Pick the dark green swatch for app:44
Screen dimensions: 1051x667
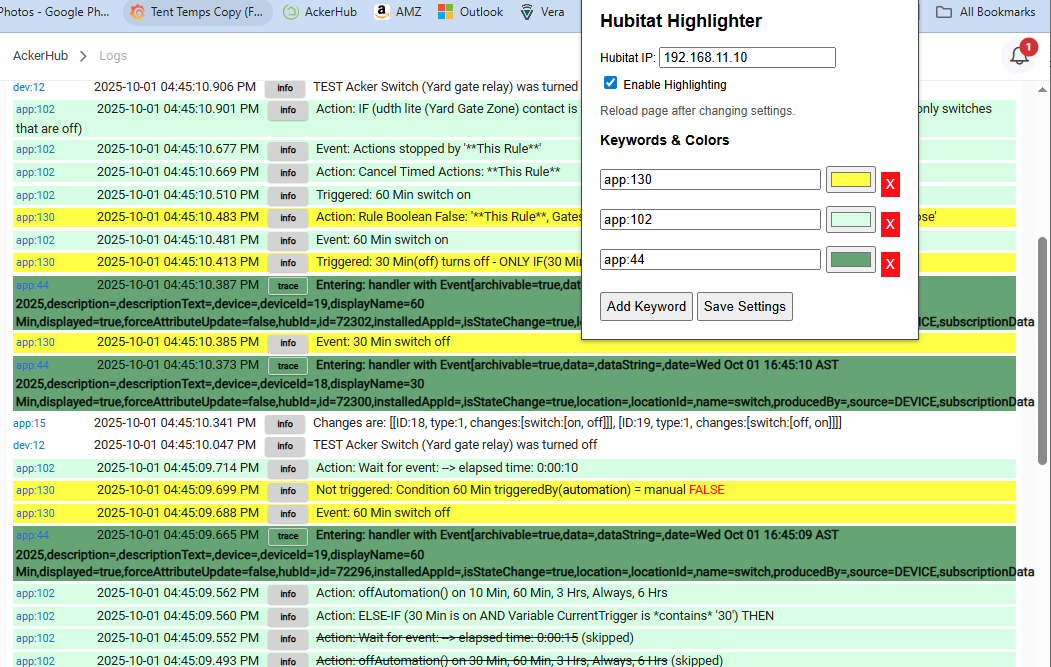click(x=851, y=260)
